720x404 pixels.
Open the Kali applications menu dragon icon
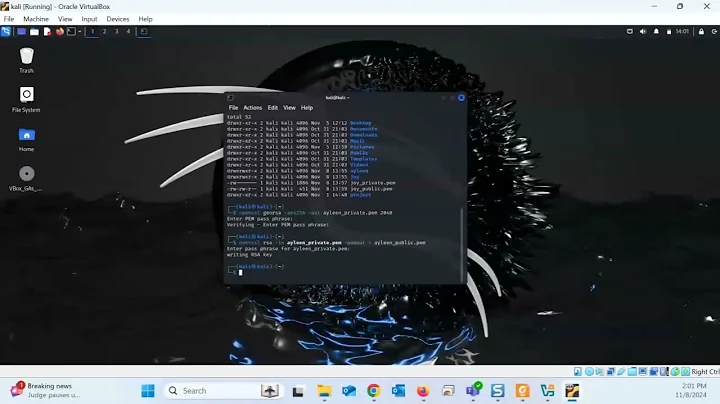tap(6, 31)
